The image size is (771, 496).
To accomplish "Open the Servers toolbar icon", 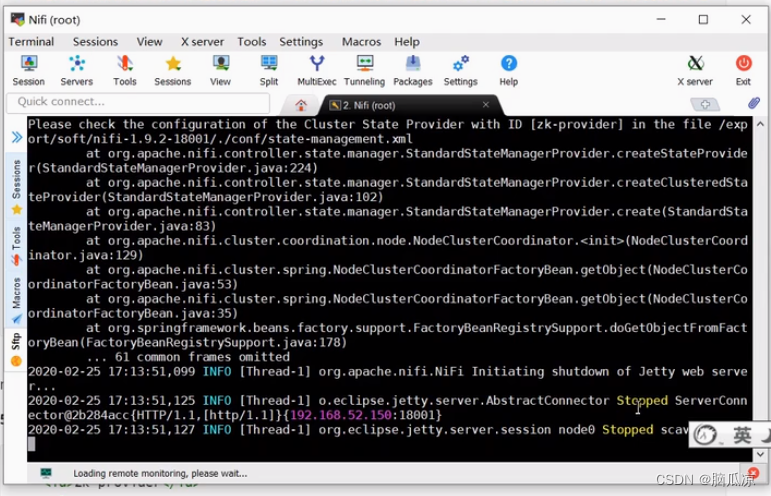I will coord(76,71).
